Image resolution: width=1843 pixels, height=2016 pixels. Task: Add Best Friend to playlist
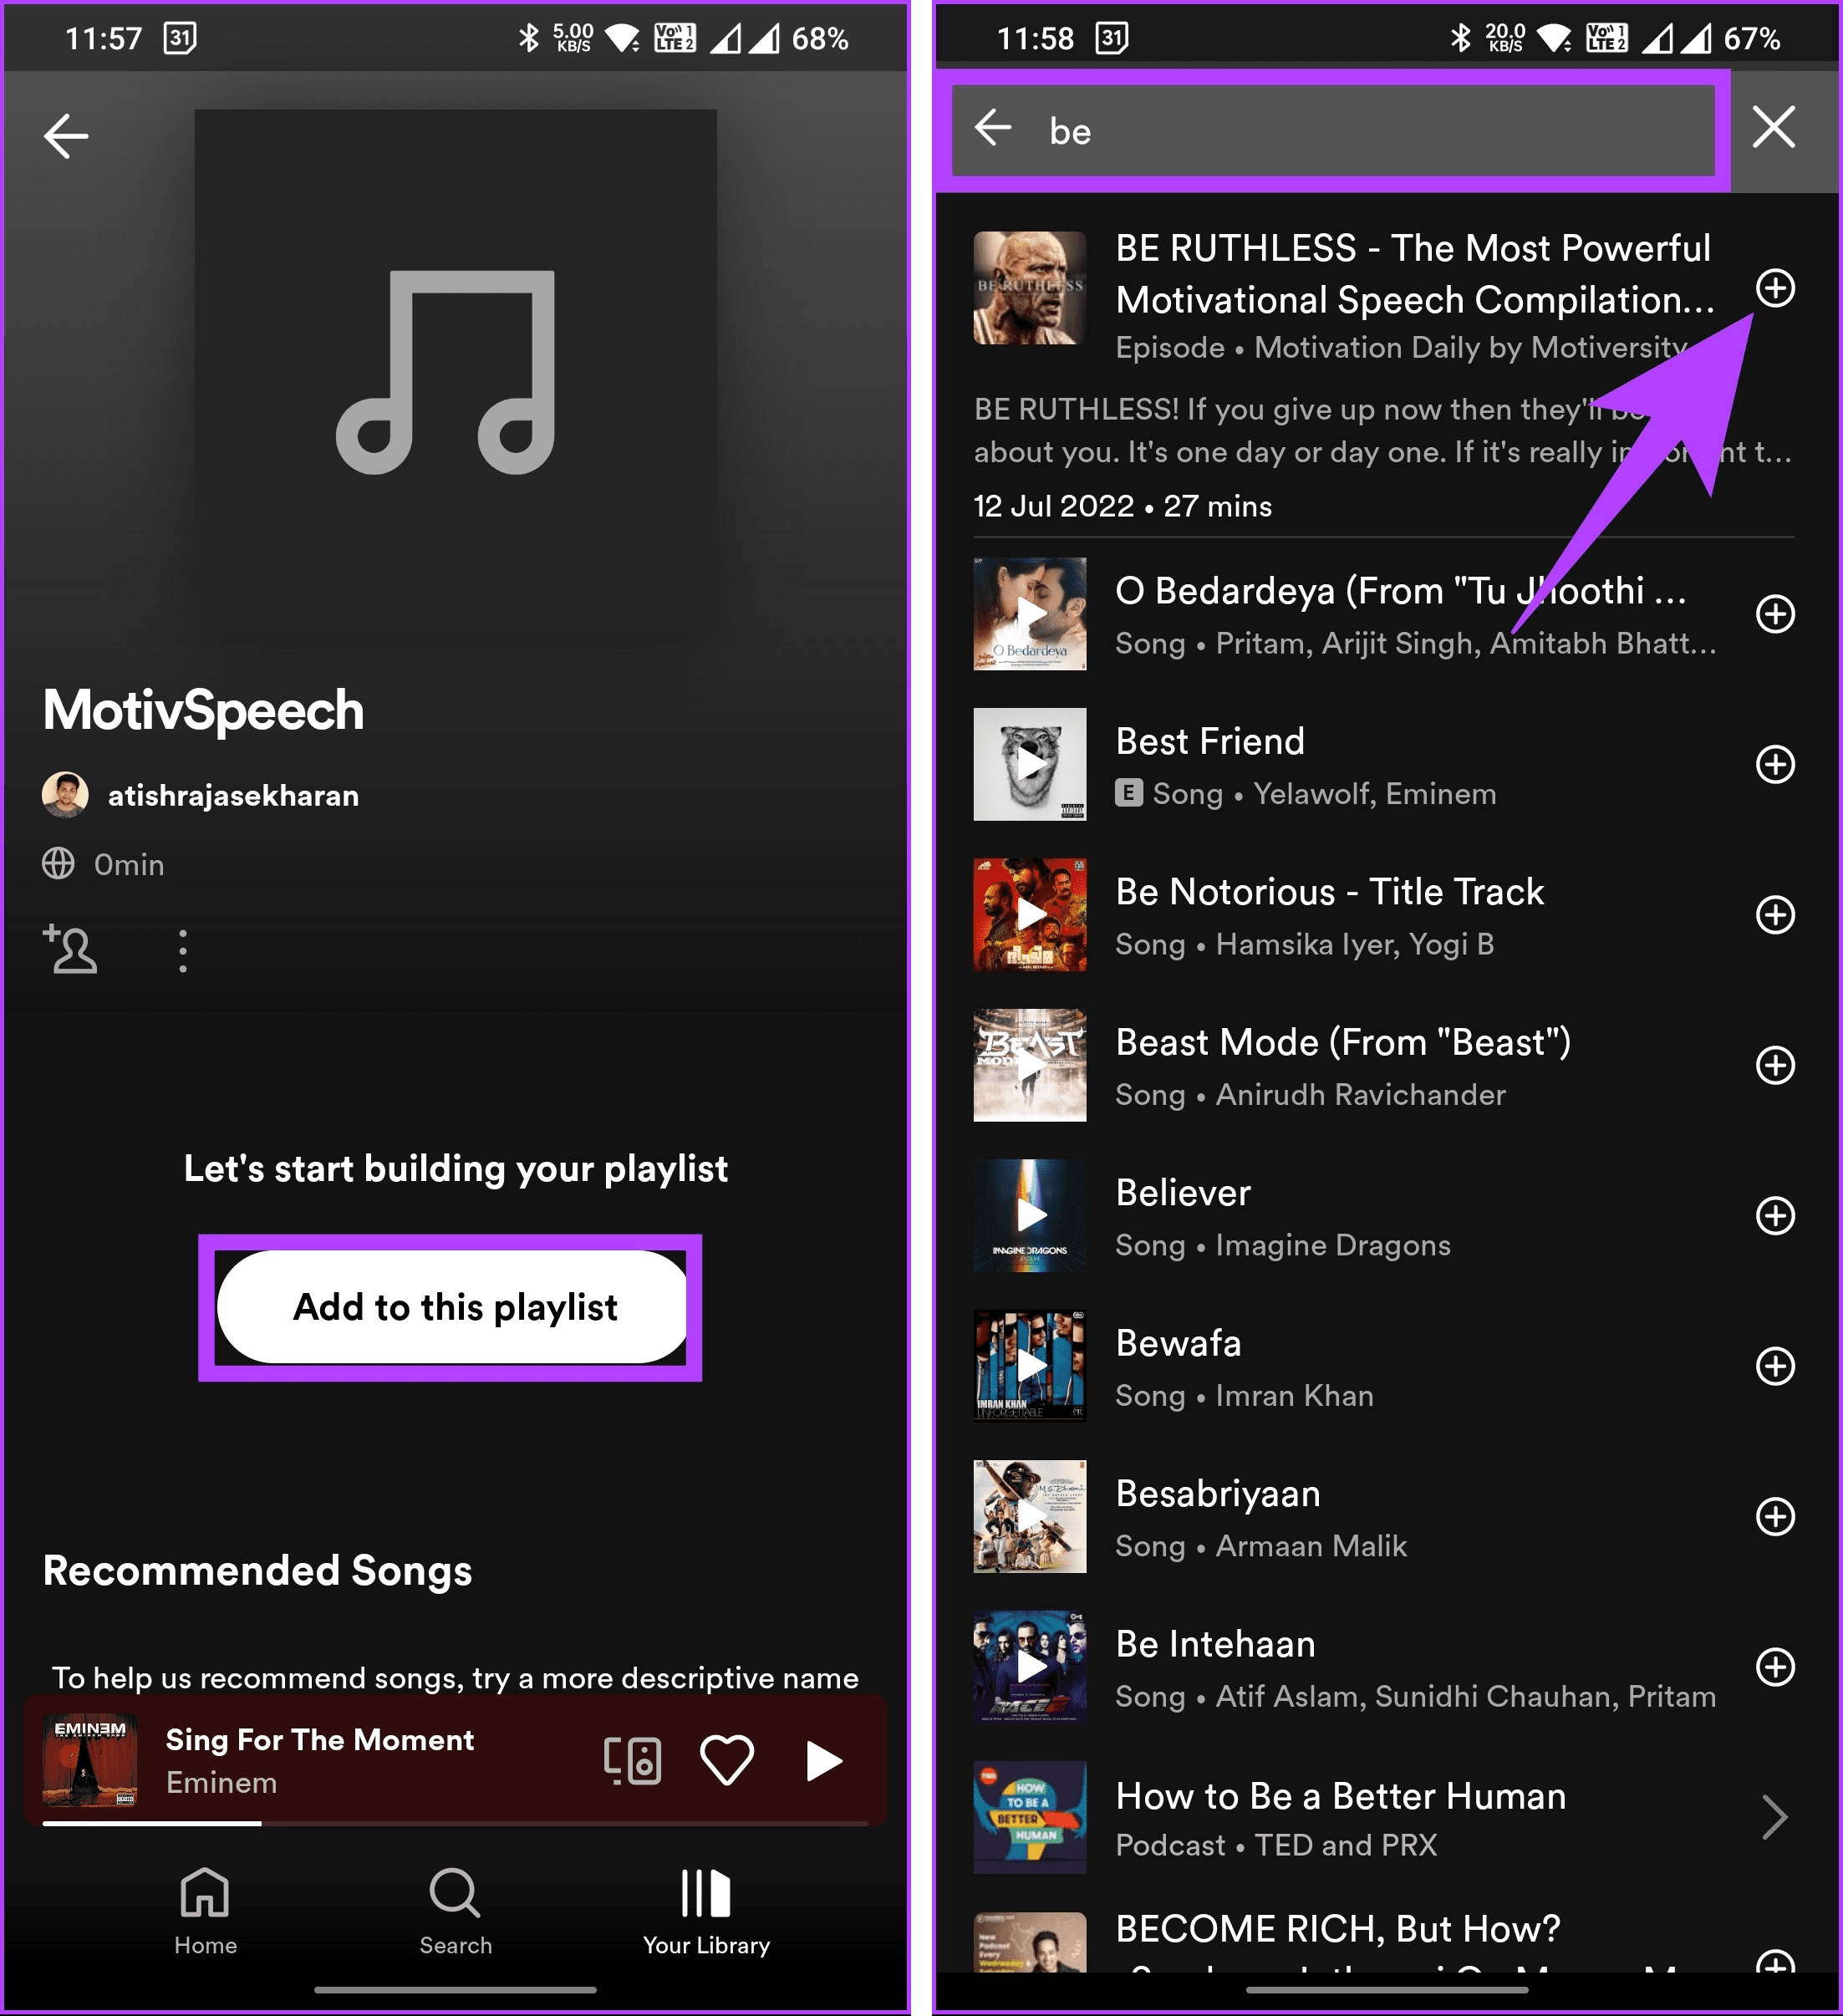coord(1775,764)
